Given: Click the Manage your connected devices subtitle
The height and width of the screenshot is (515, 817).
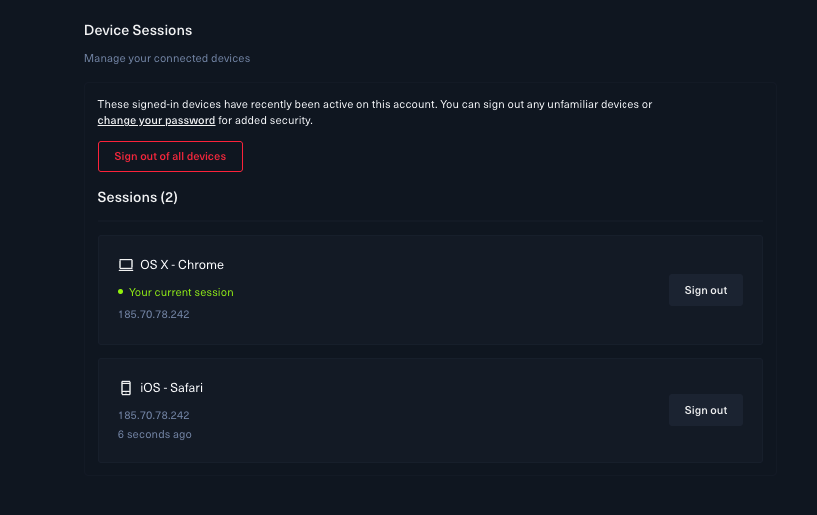Looking at the screenshot, I should [x=167, y=58].
